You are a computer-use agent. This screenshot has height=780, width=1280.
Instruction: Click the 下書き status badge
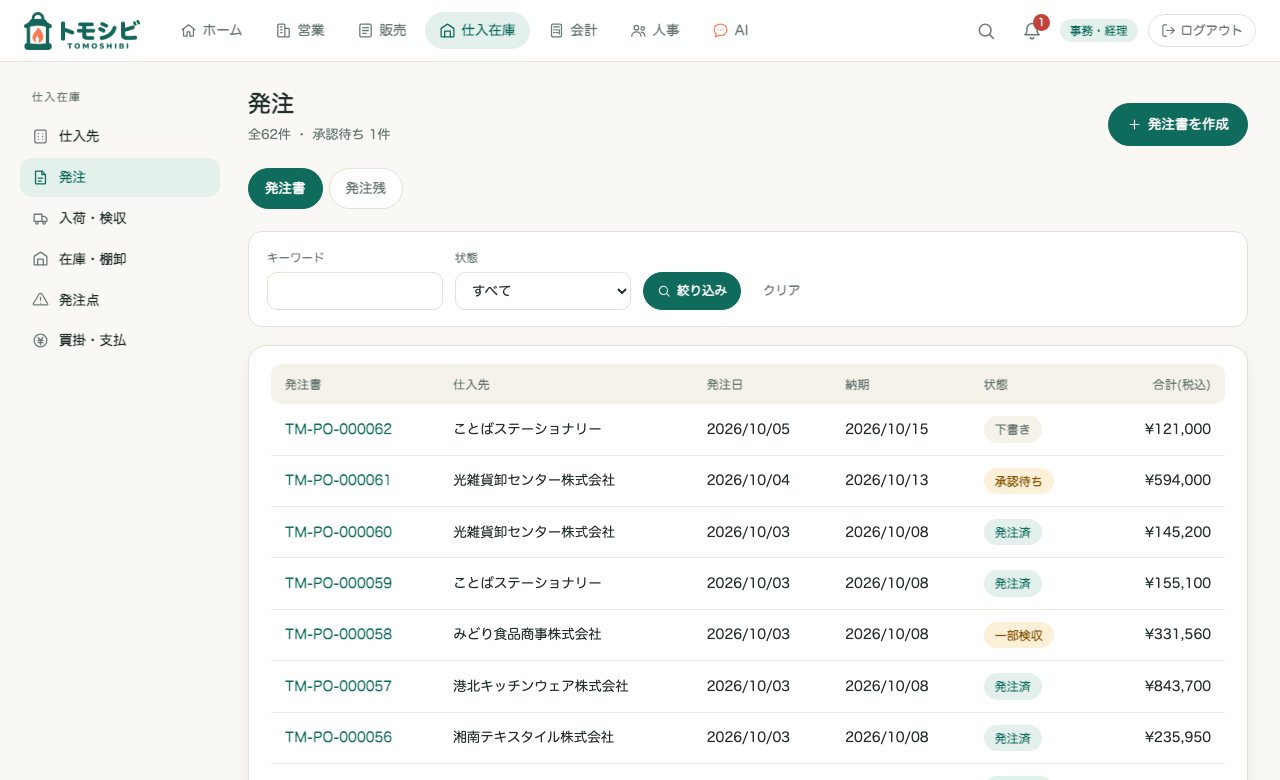click(1013, 430)
